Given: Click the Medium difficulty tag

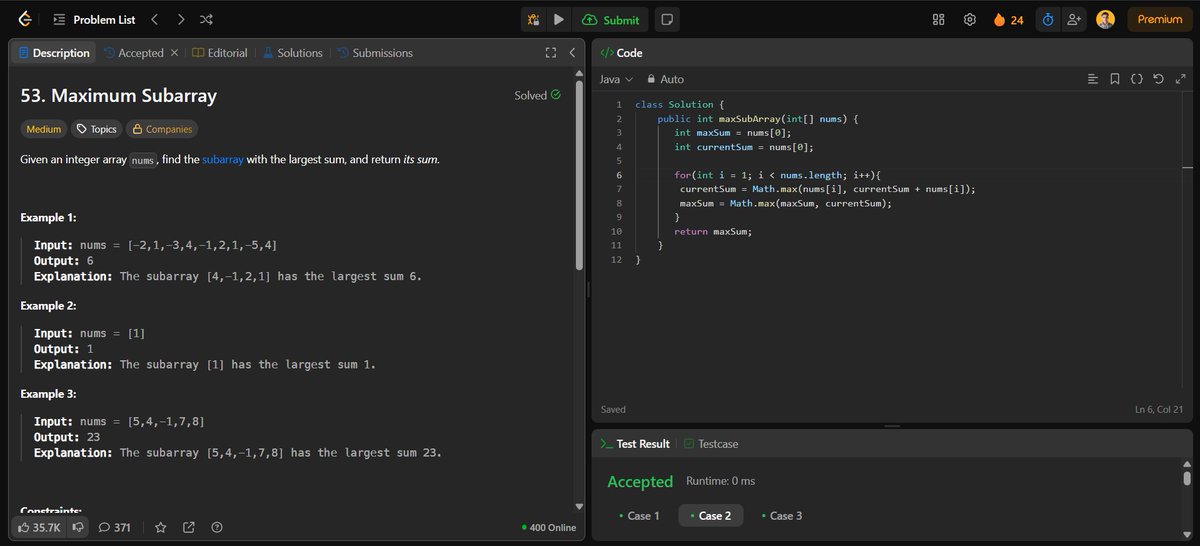Looking at the screenshot, I should click(x=44, y=129).
